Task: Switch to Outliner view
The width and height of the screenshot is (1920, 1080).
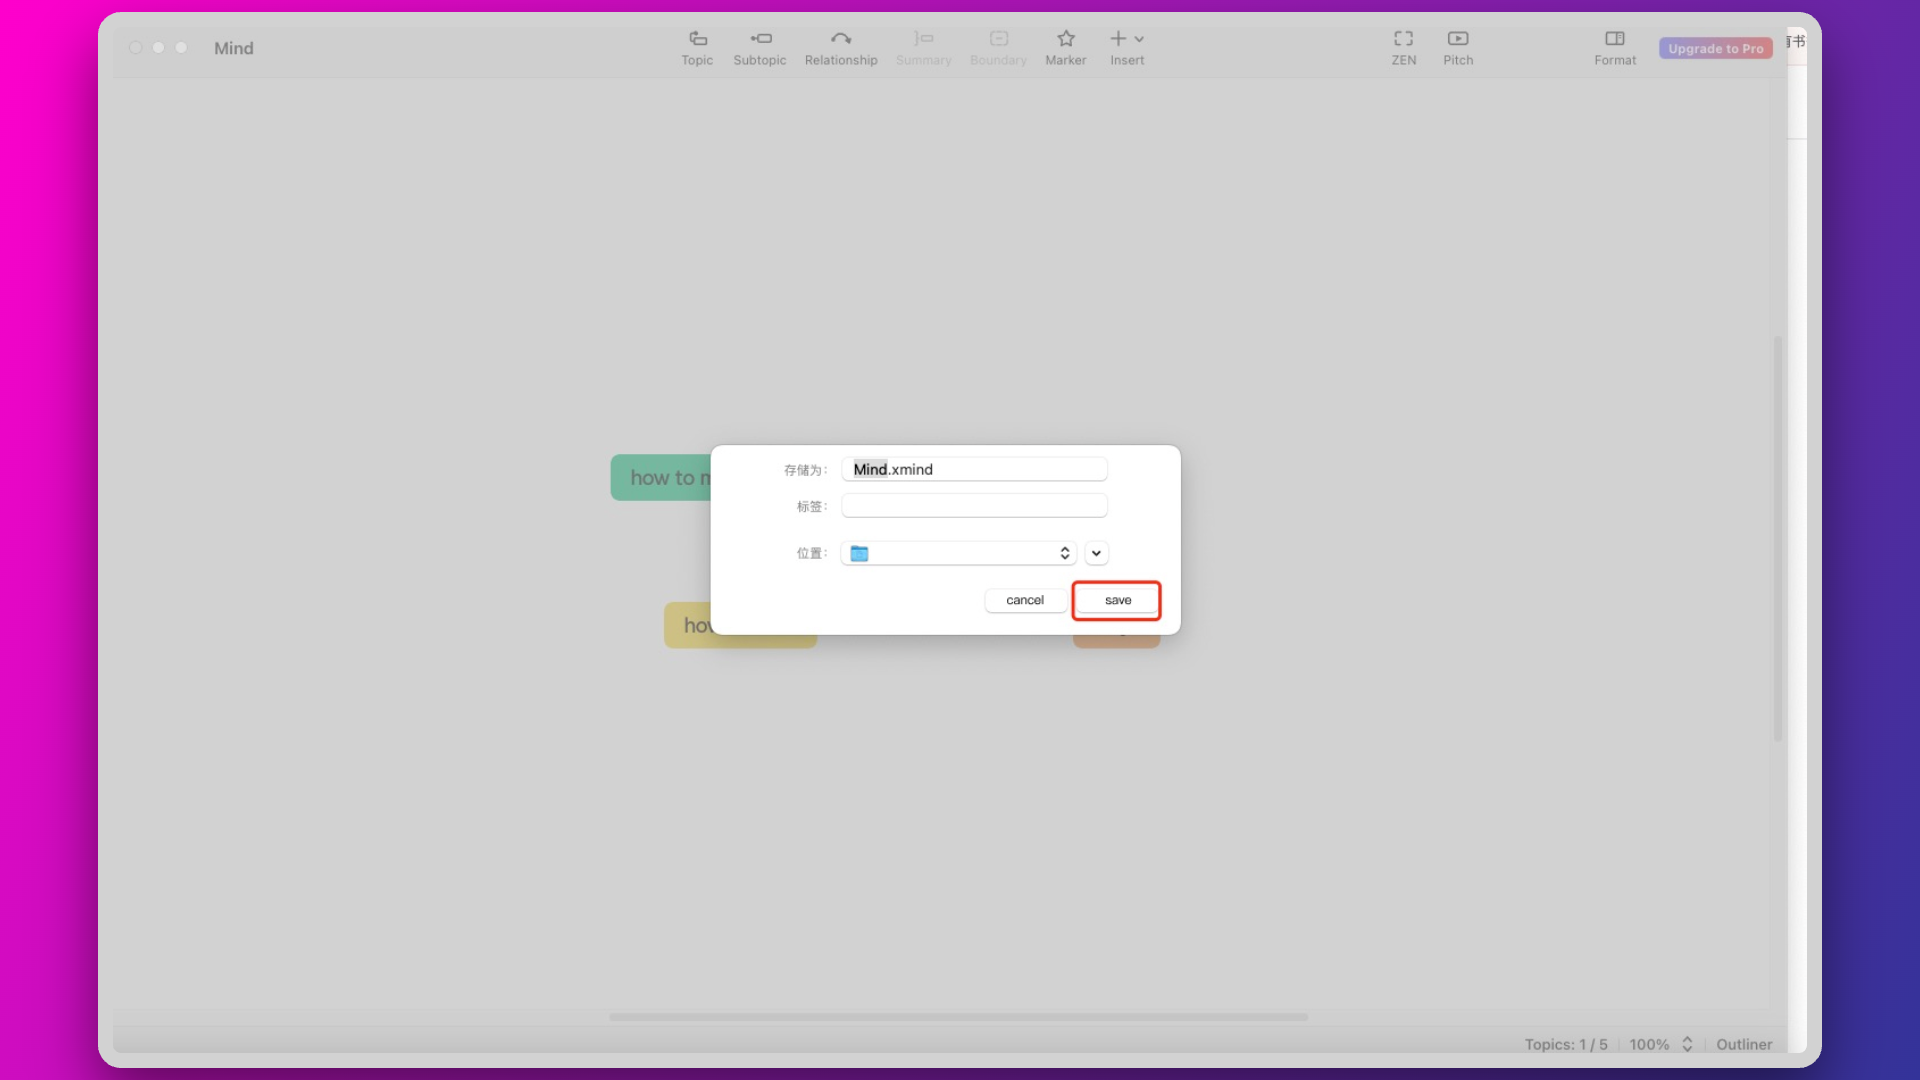Action: pos(1744,1044)
